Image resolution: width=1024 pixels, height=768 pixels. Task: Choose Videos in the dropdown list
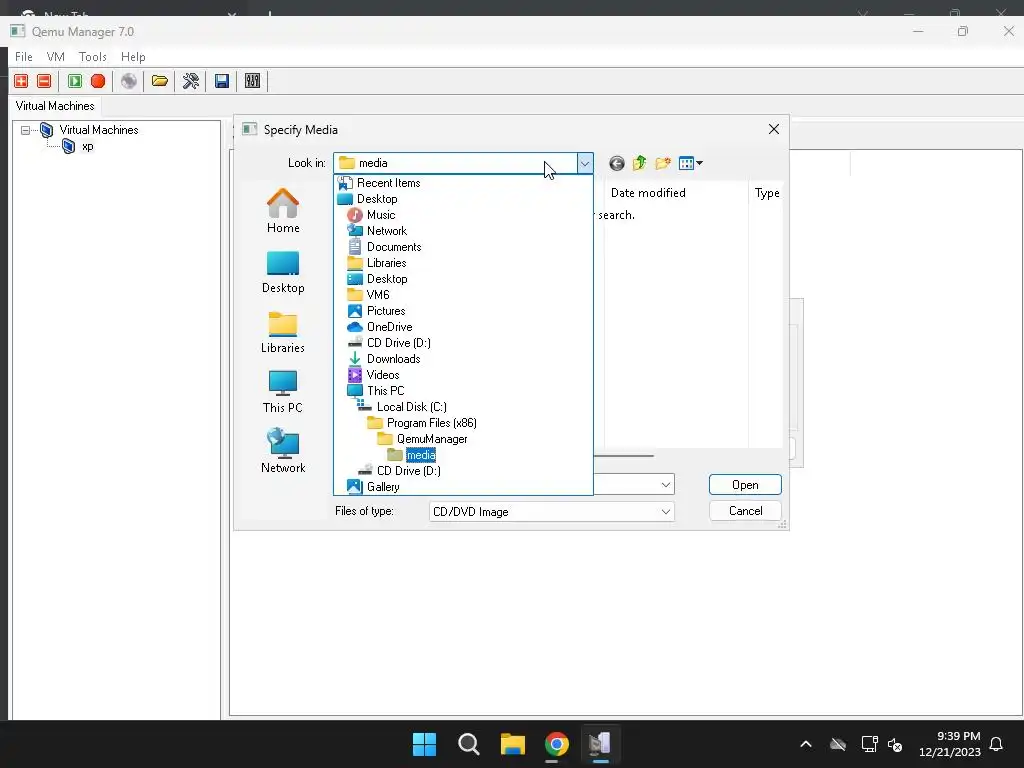coord(383,375)
